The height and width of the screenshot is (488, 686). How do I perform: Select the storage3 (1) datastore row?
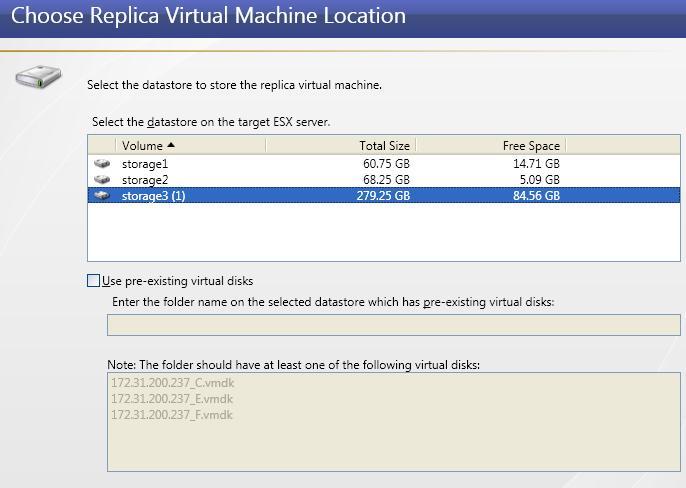384,195
